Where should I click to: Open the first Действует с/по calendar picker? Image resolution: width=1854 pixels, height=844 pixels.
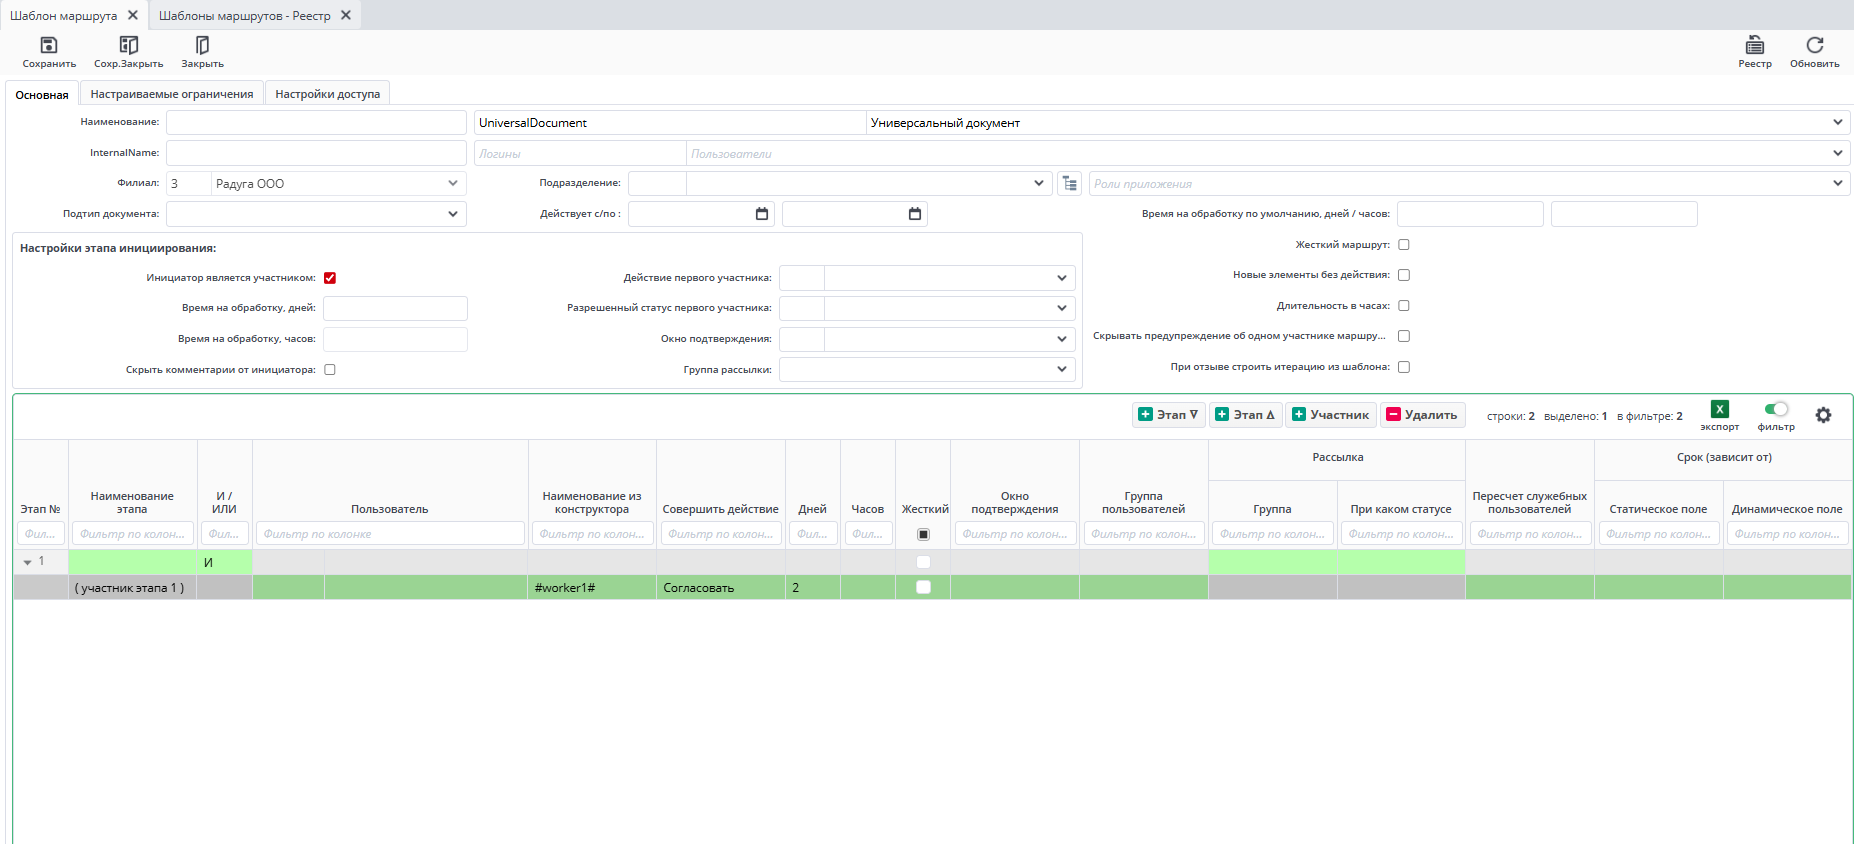pyautogui.click(x=762, y=214)
